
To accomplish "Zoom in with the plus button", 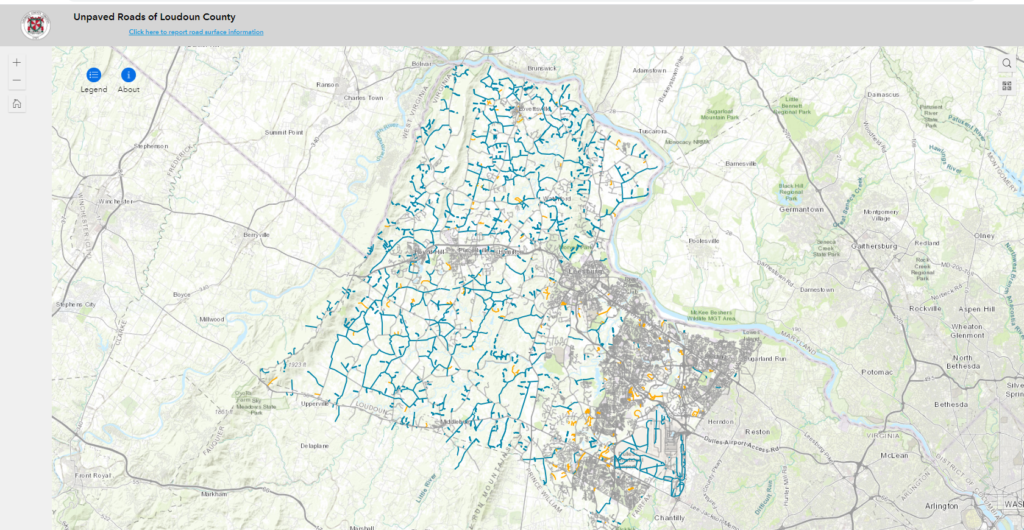I will (x=17, y=63).
